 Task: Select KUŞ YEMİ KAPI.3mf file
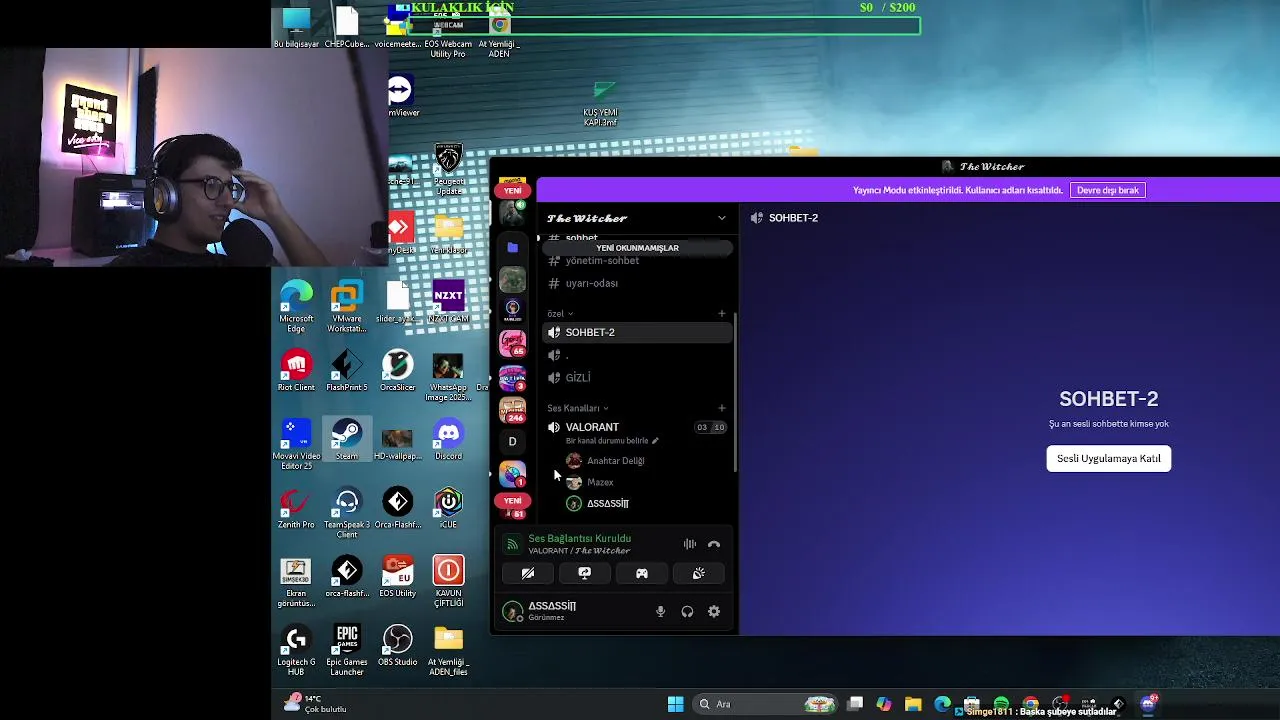(x=602, y=105)
